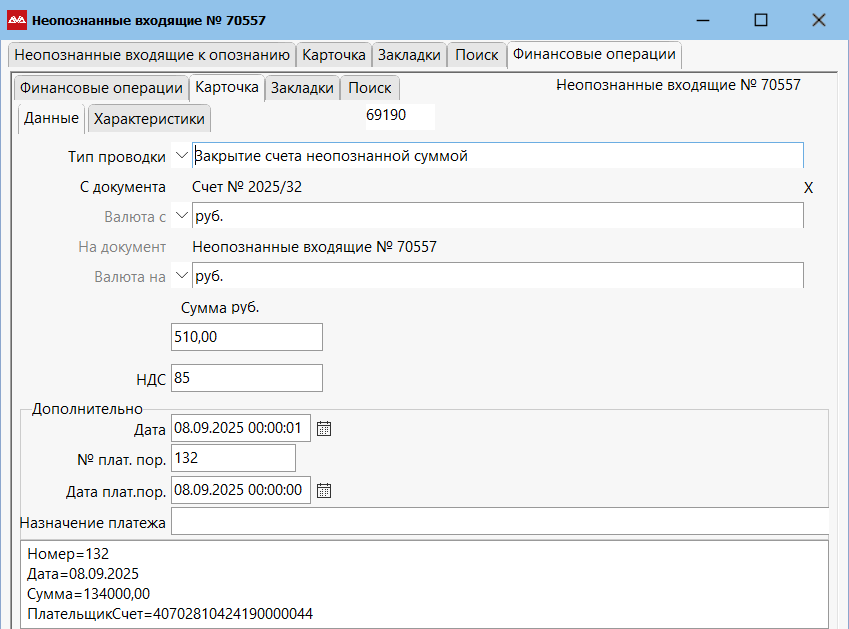Click the application logo in title bar
The height and width of the screenshot is (629, 849).
16,20
